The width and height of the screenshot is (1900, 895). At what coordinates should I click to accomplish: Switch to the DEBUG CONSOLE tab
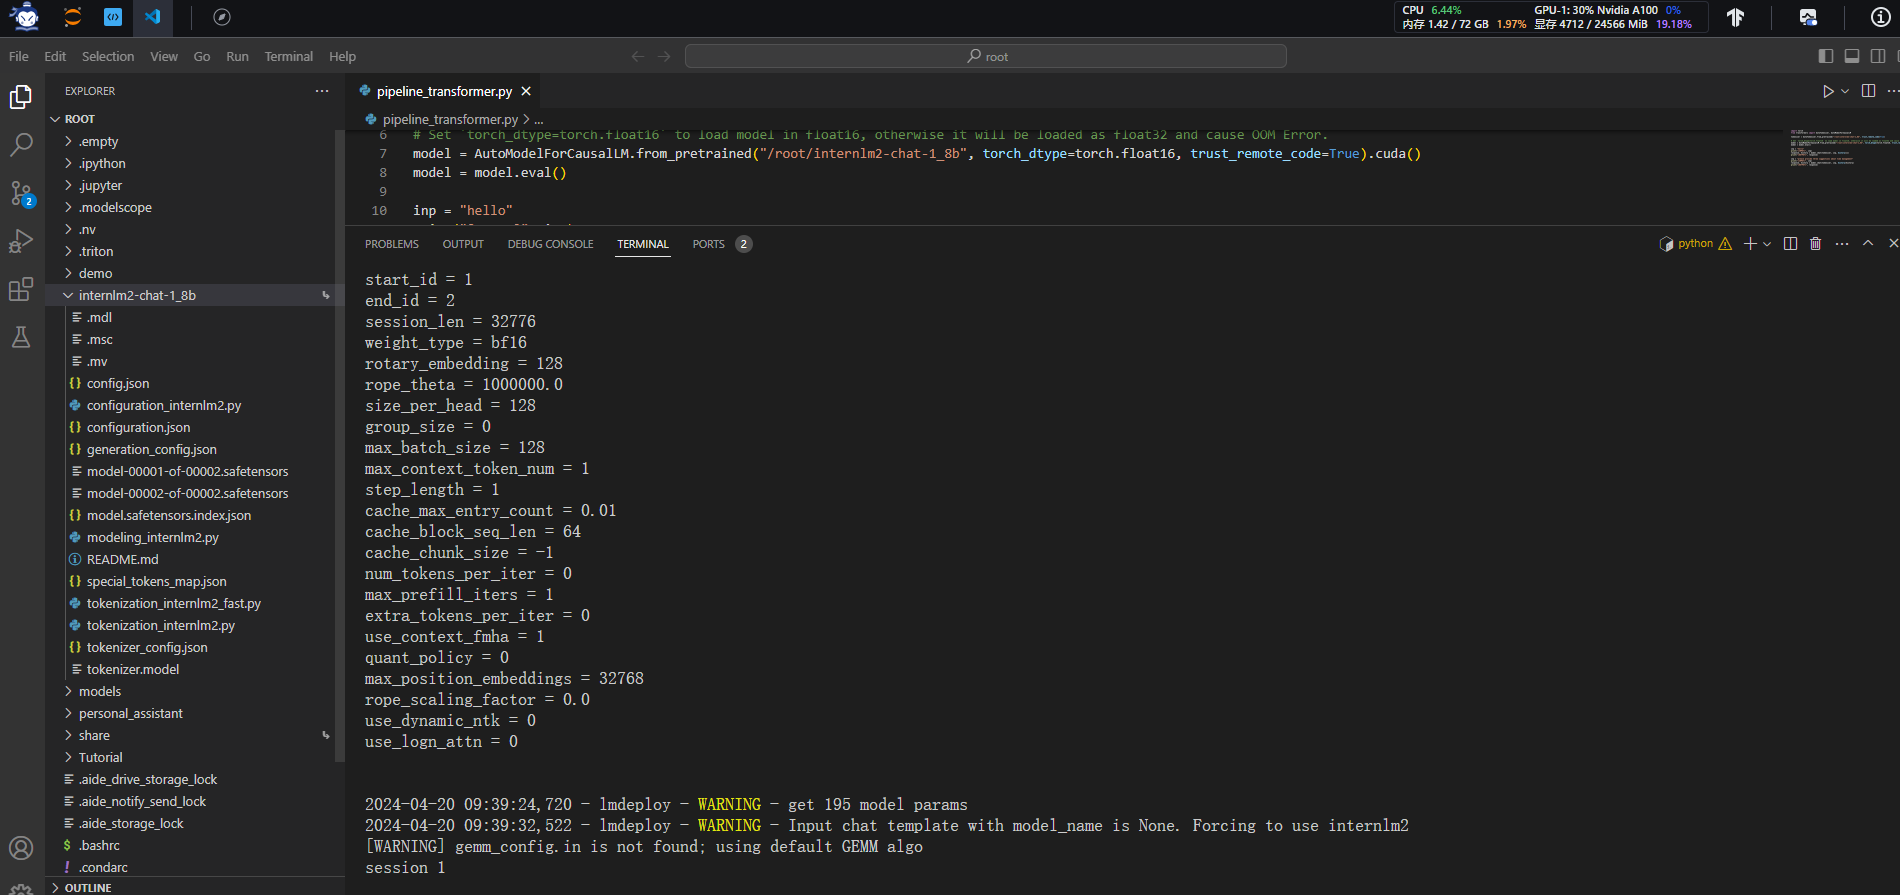pyautogui.click(x=550, y=244)
